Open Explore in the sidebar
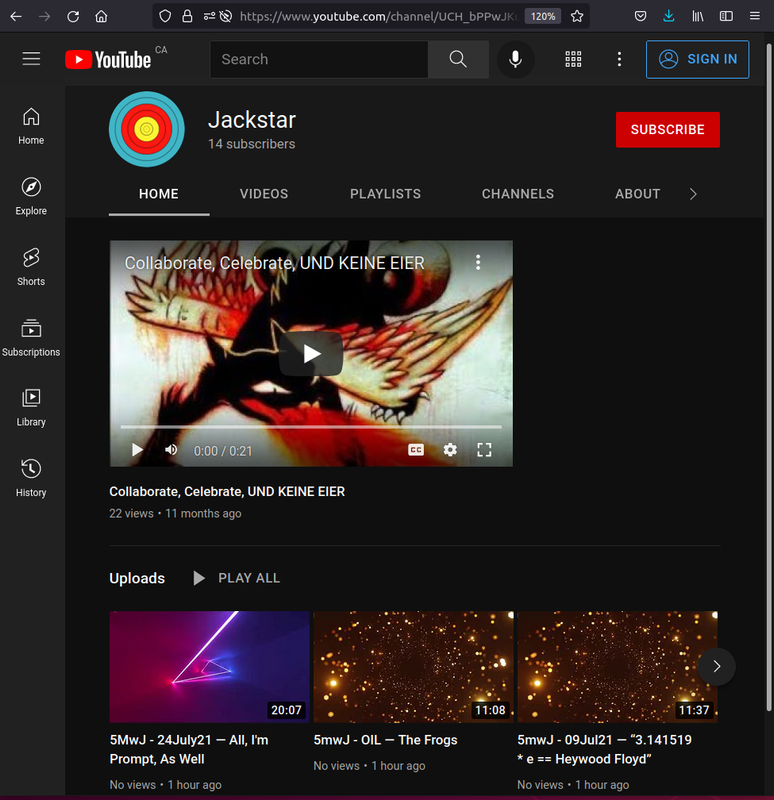774x800 pixels. click(x=31, y=196)
